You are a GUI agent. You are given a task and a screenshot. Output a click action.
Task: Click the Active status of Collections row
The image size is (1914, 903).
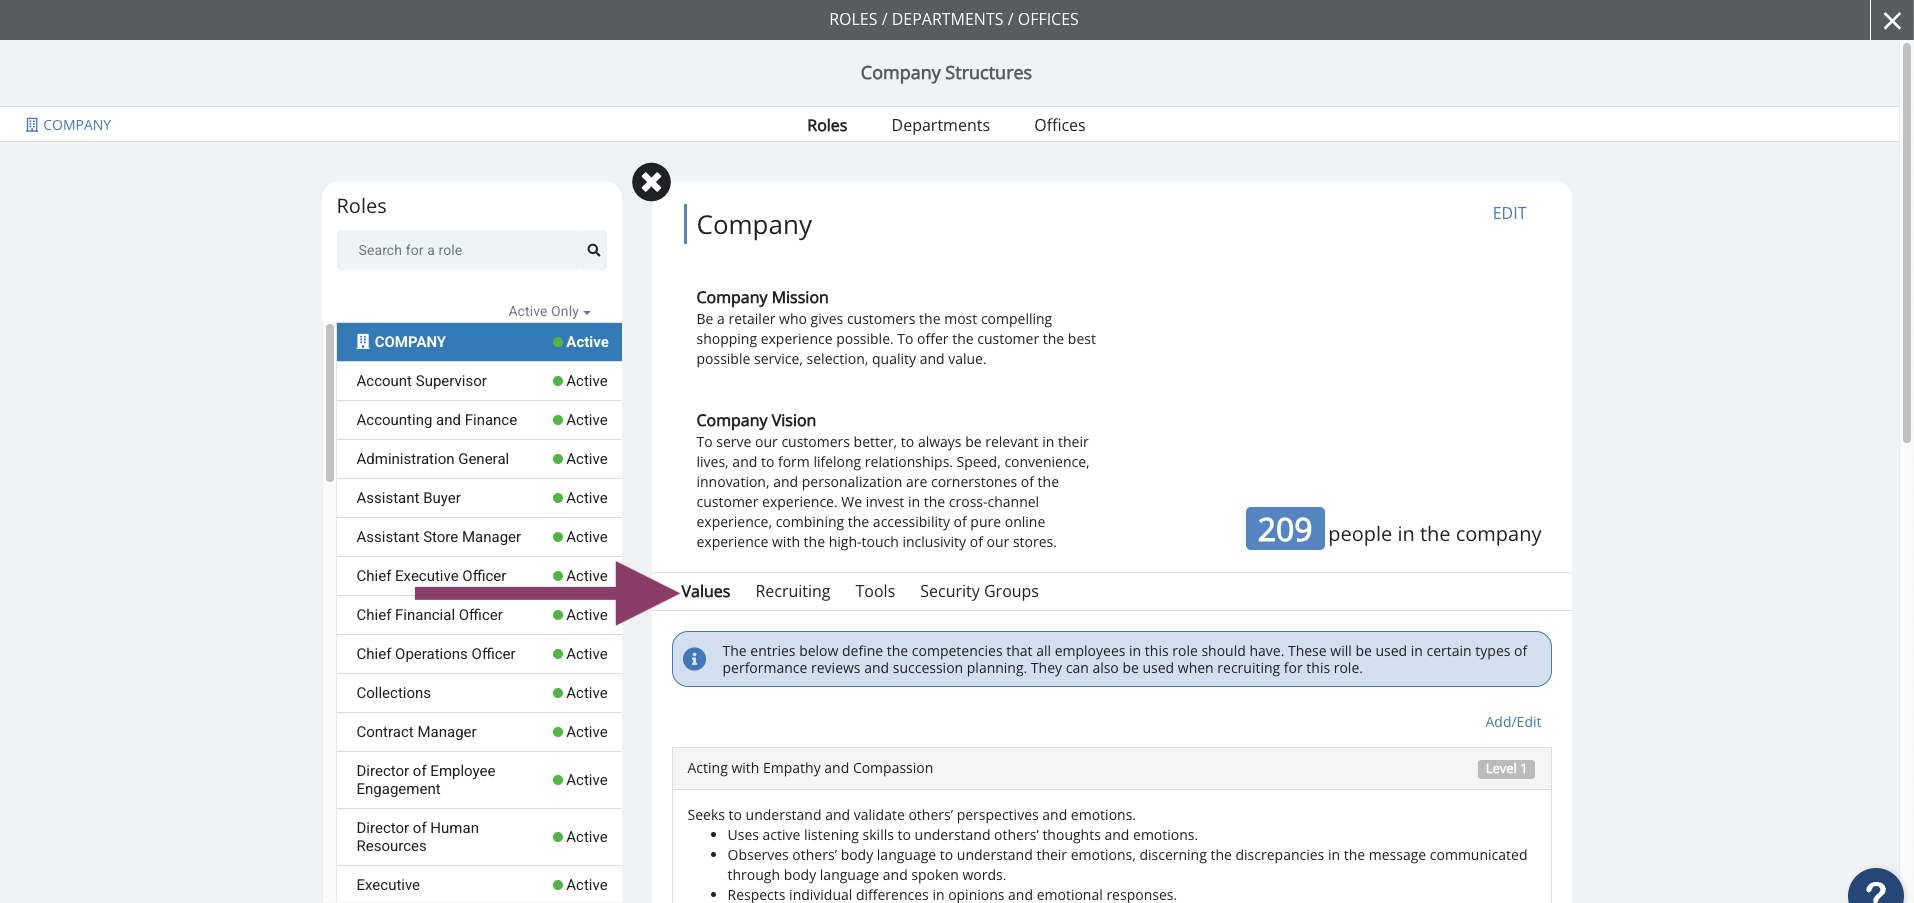point(580,693)
